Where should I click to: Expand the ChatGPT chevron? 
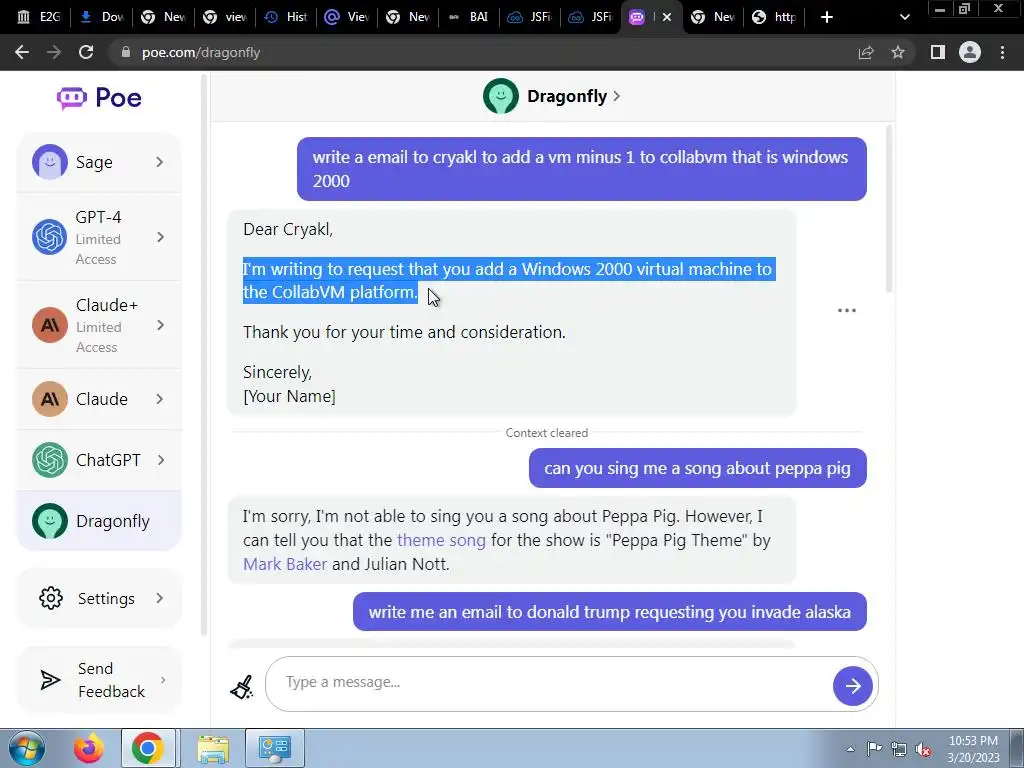(161, 460)
